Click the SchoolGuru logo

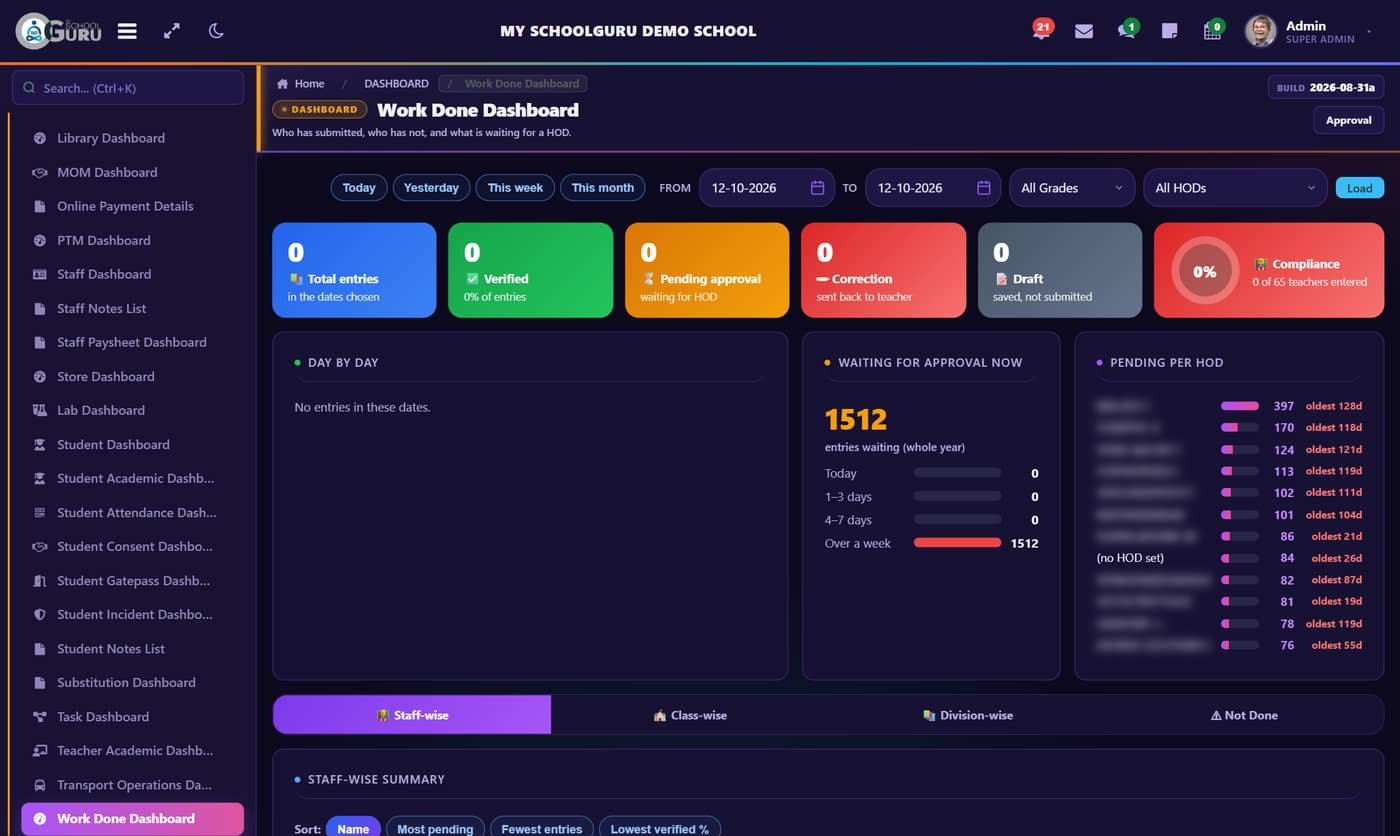59,31
